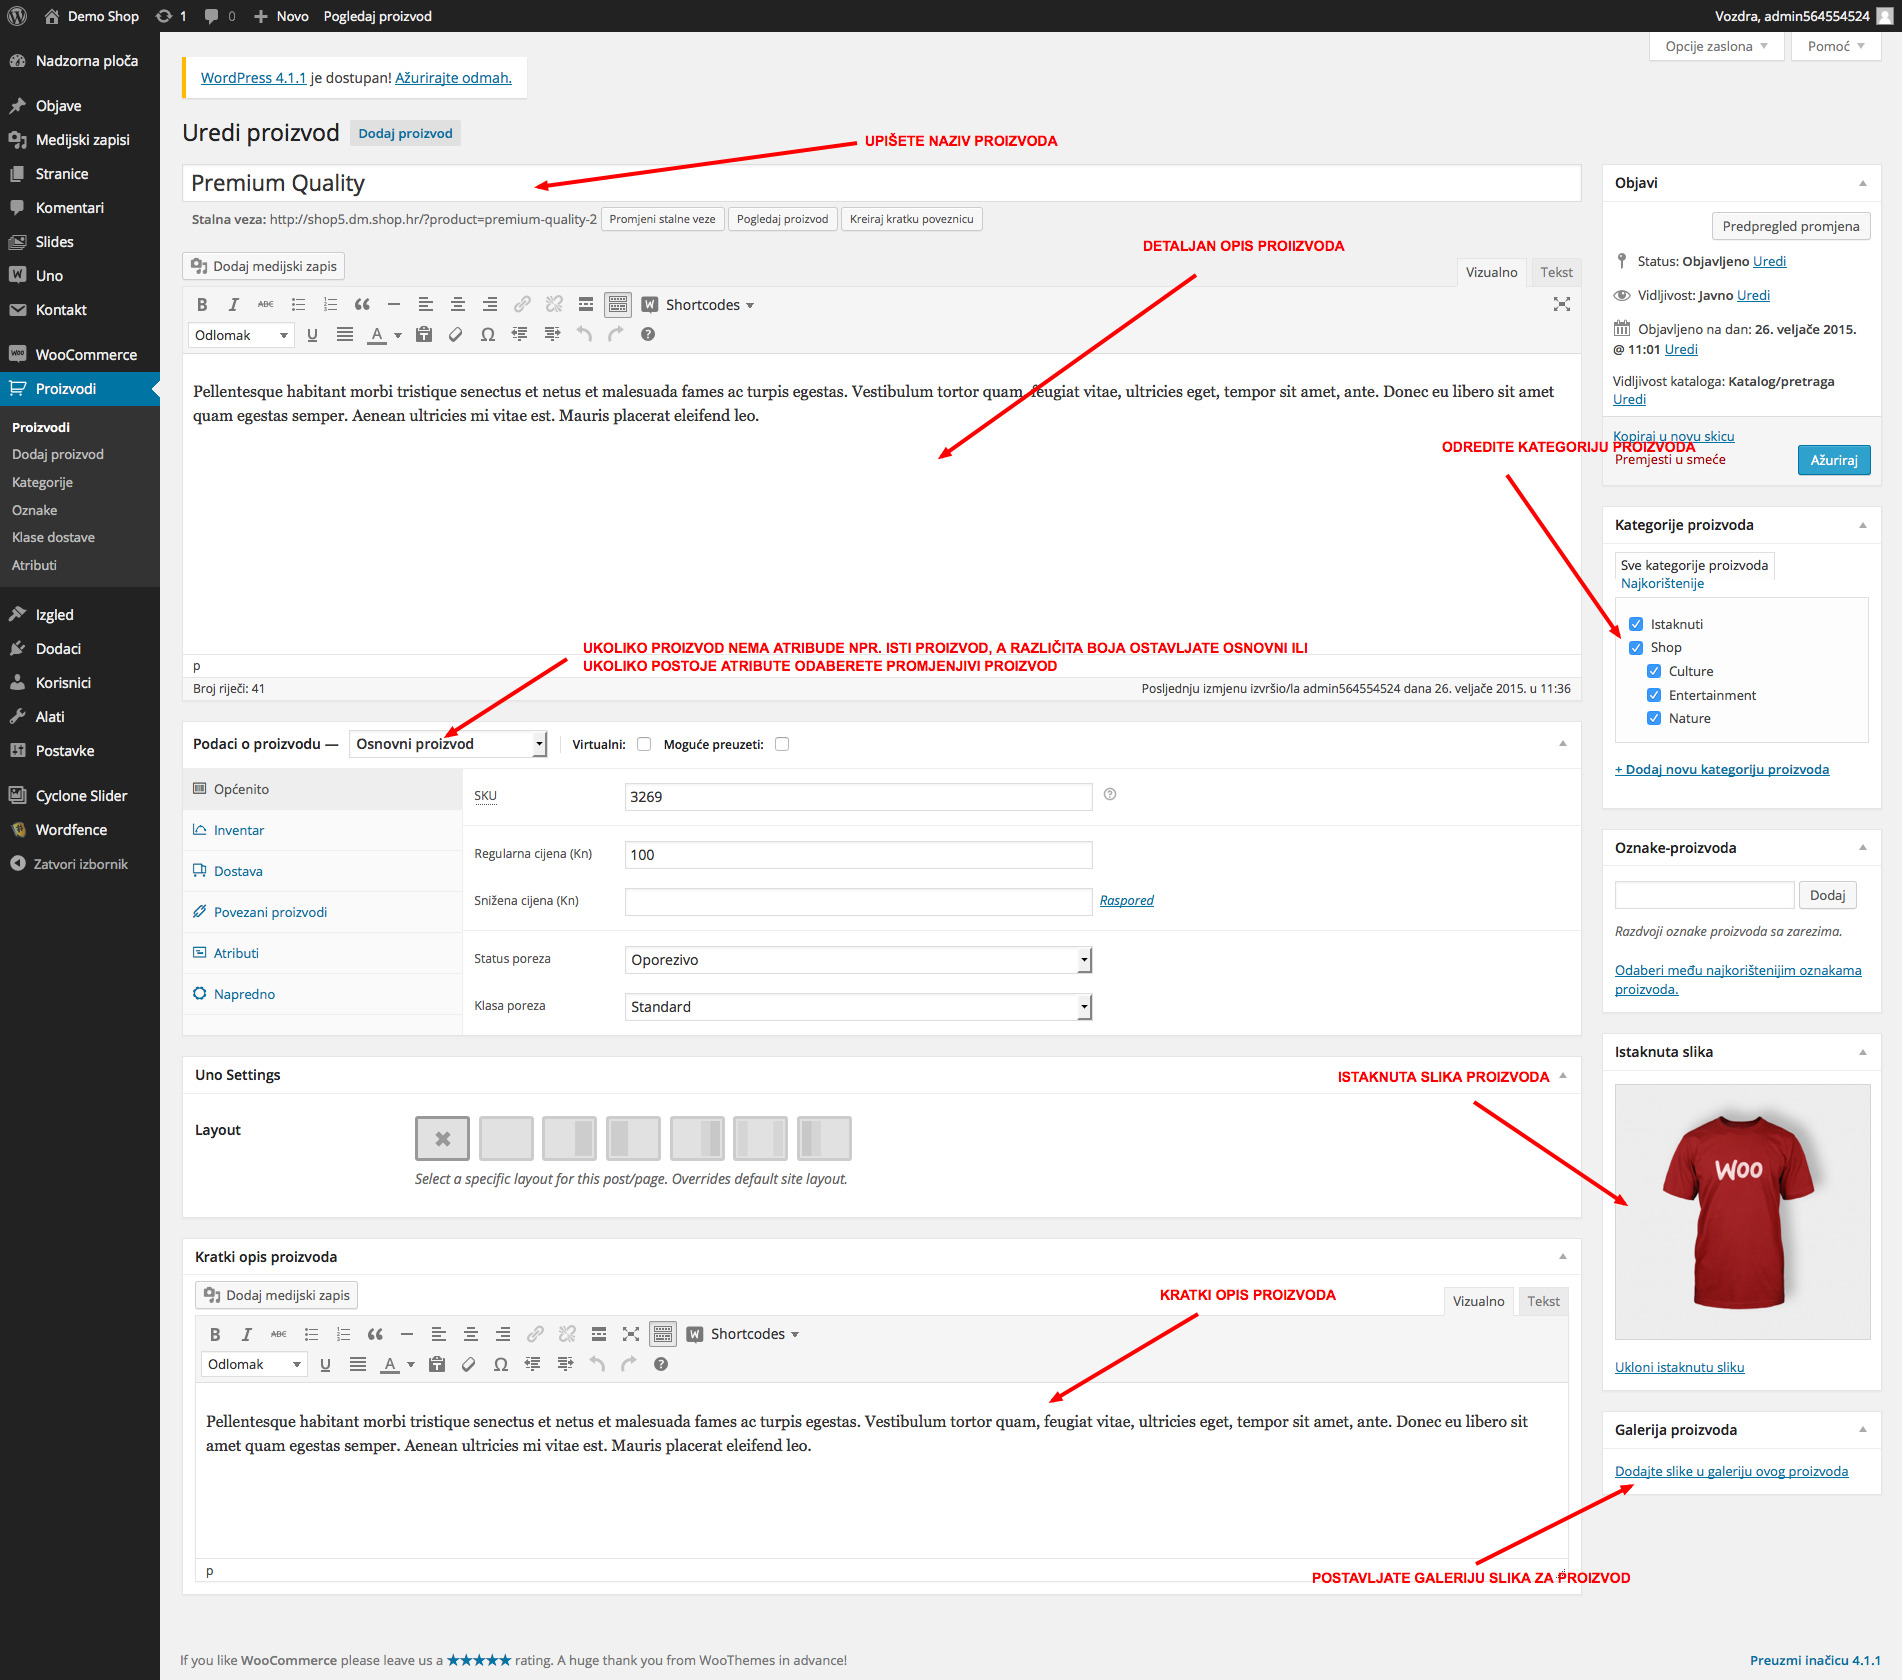
Task: Click the underline icon in main editor
Action: coord(312,335)
